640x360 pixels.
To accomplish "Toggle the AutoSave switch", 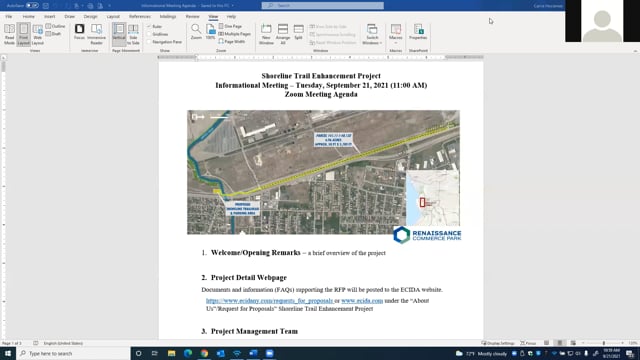I will (x=32, y=6).
